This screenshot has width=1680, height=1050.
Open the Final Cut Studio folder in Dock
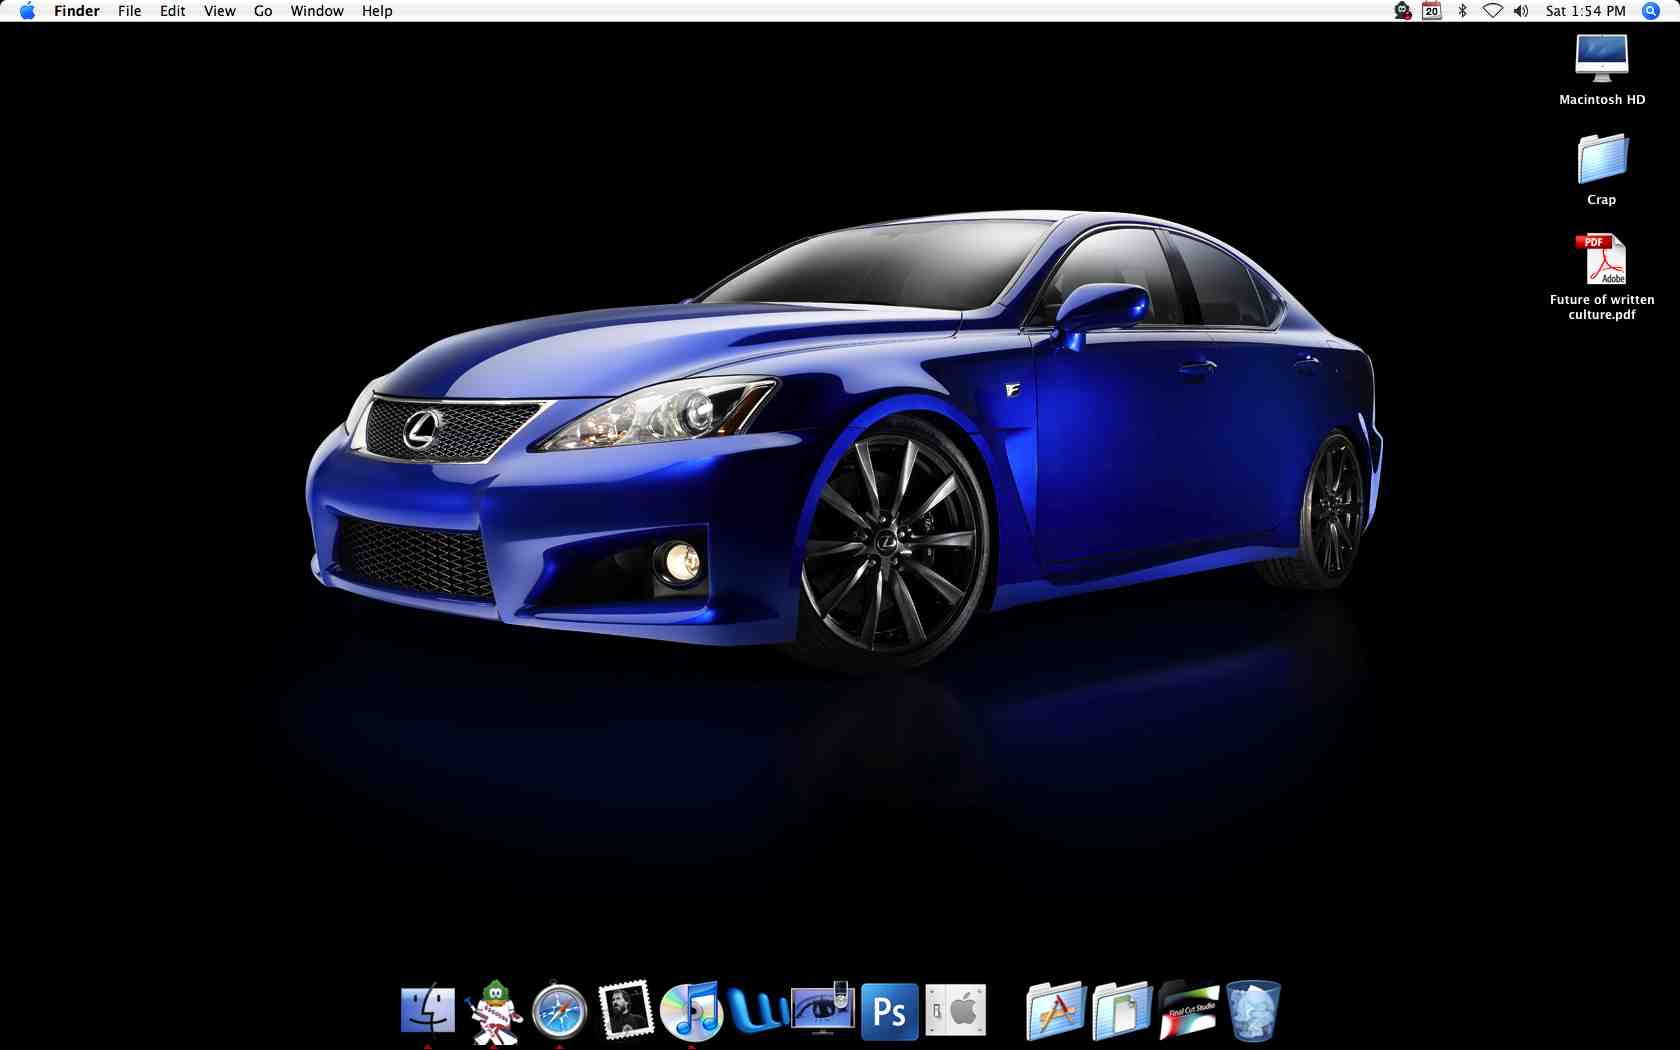1187,1010
